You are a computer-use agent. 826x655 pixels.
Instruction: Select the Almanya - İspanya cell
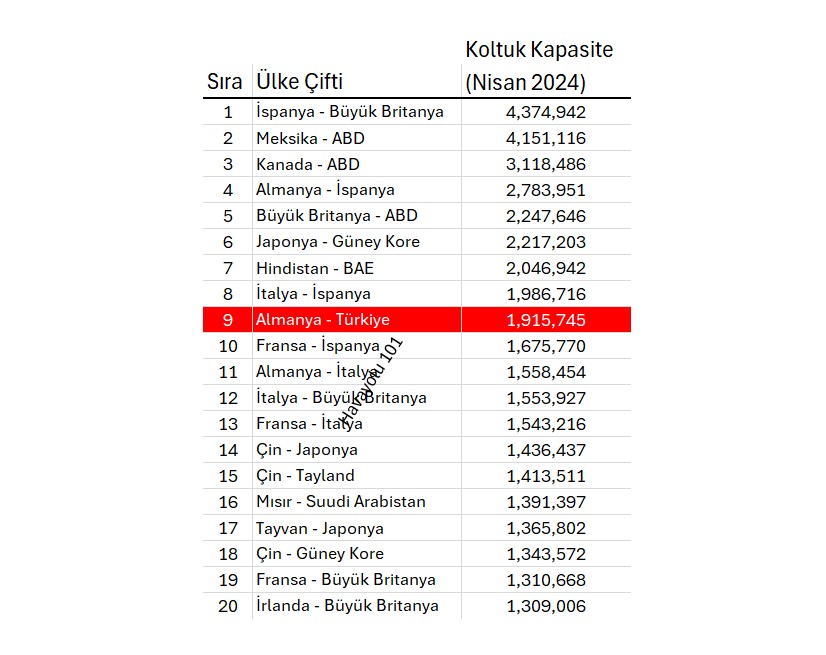(x=357, y=190)
